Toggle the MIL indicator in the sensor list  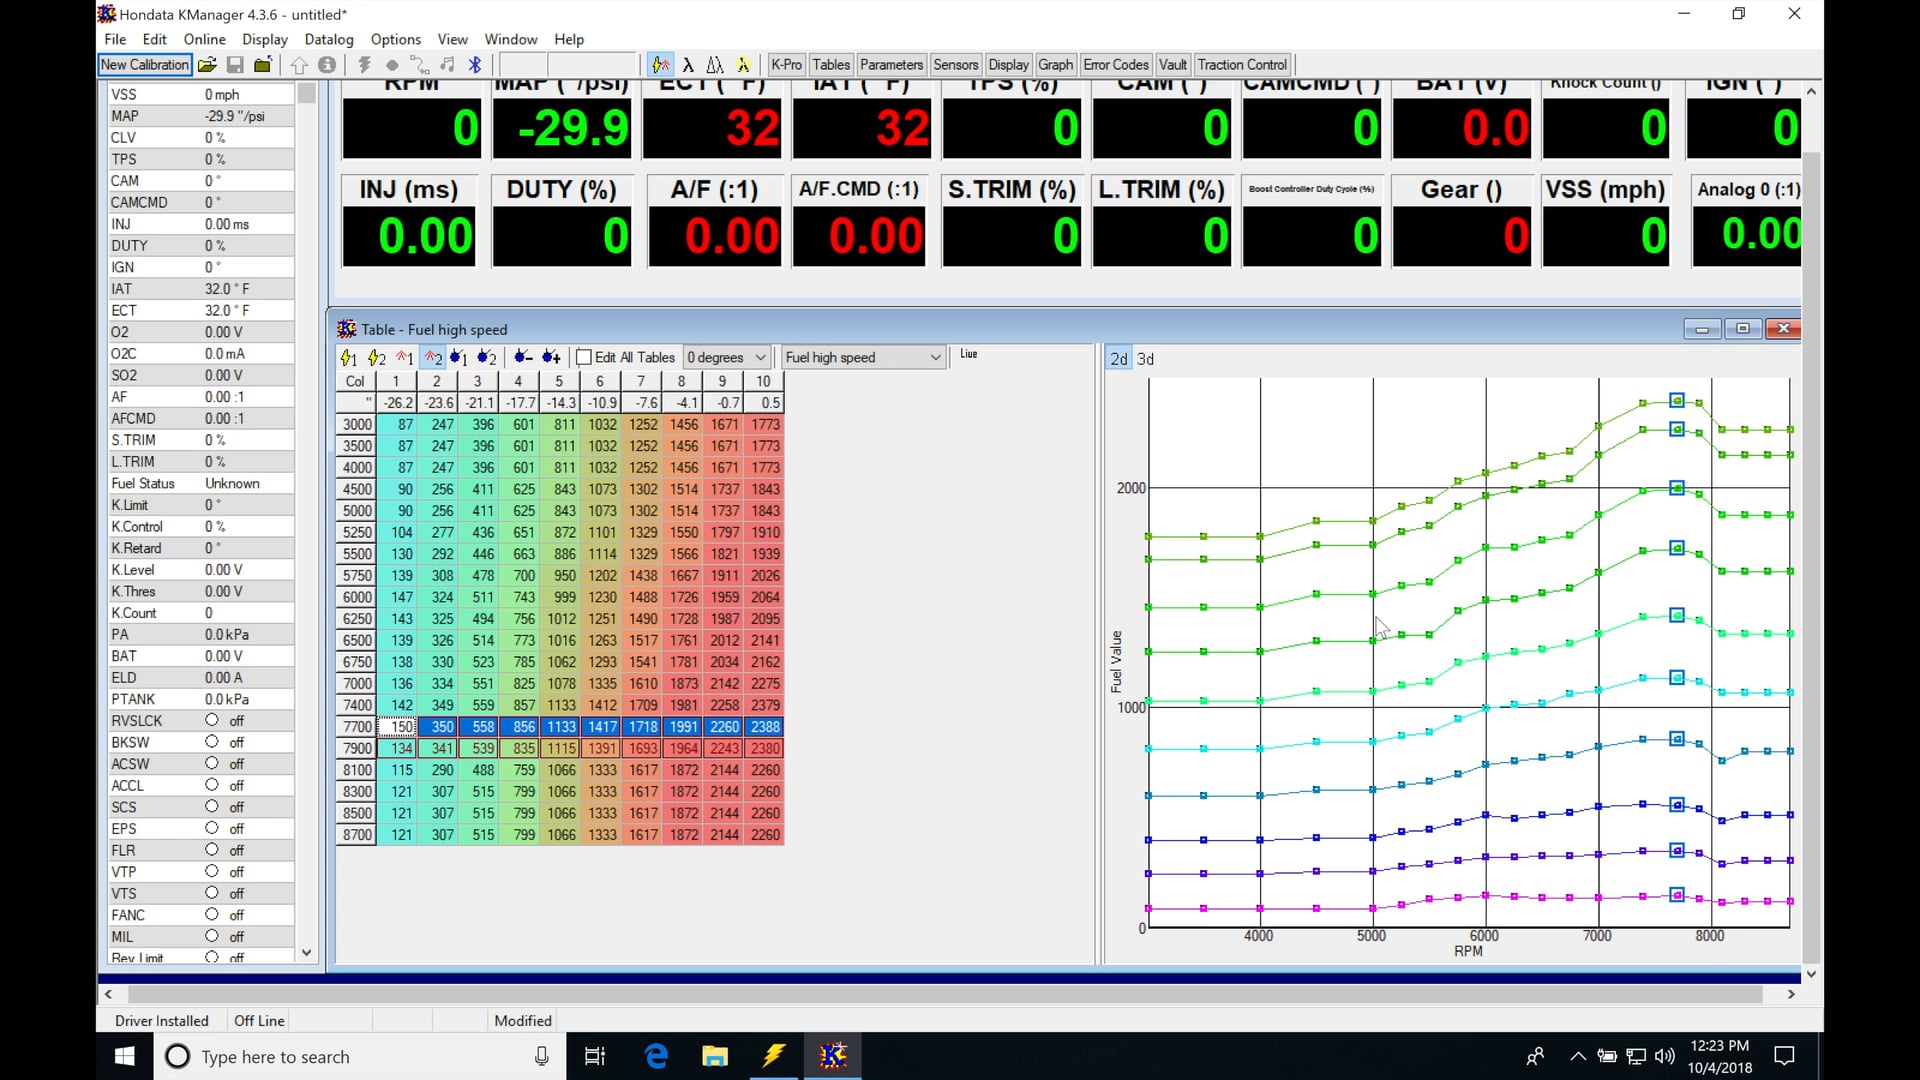click(212, 936)
